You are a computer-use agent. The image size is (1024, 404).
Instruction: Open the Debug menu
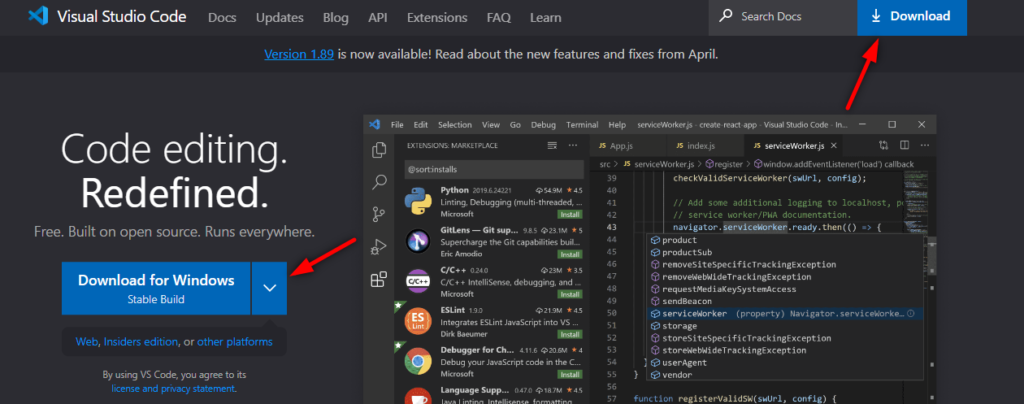click(x=543, y=125)
